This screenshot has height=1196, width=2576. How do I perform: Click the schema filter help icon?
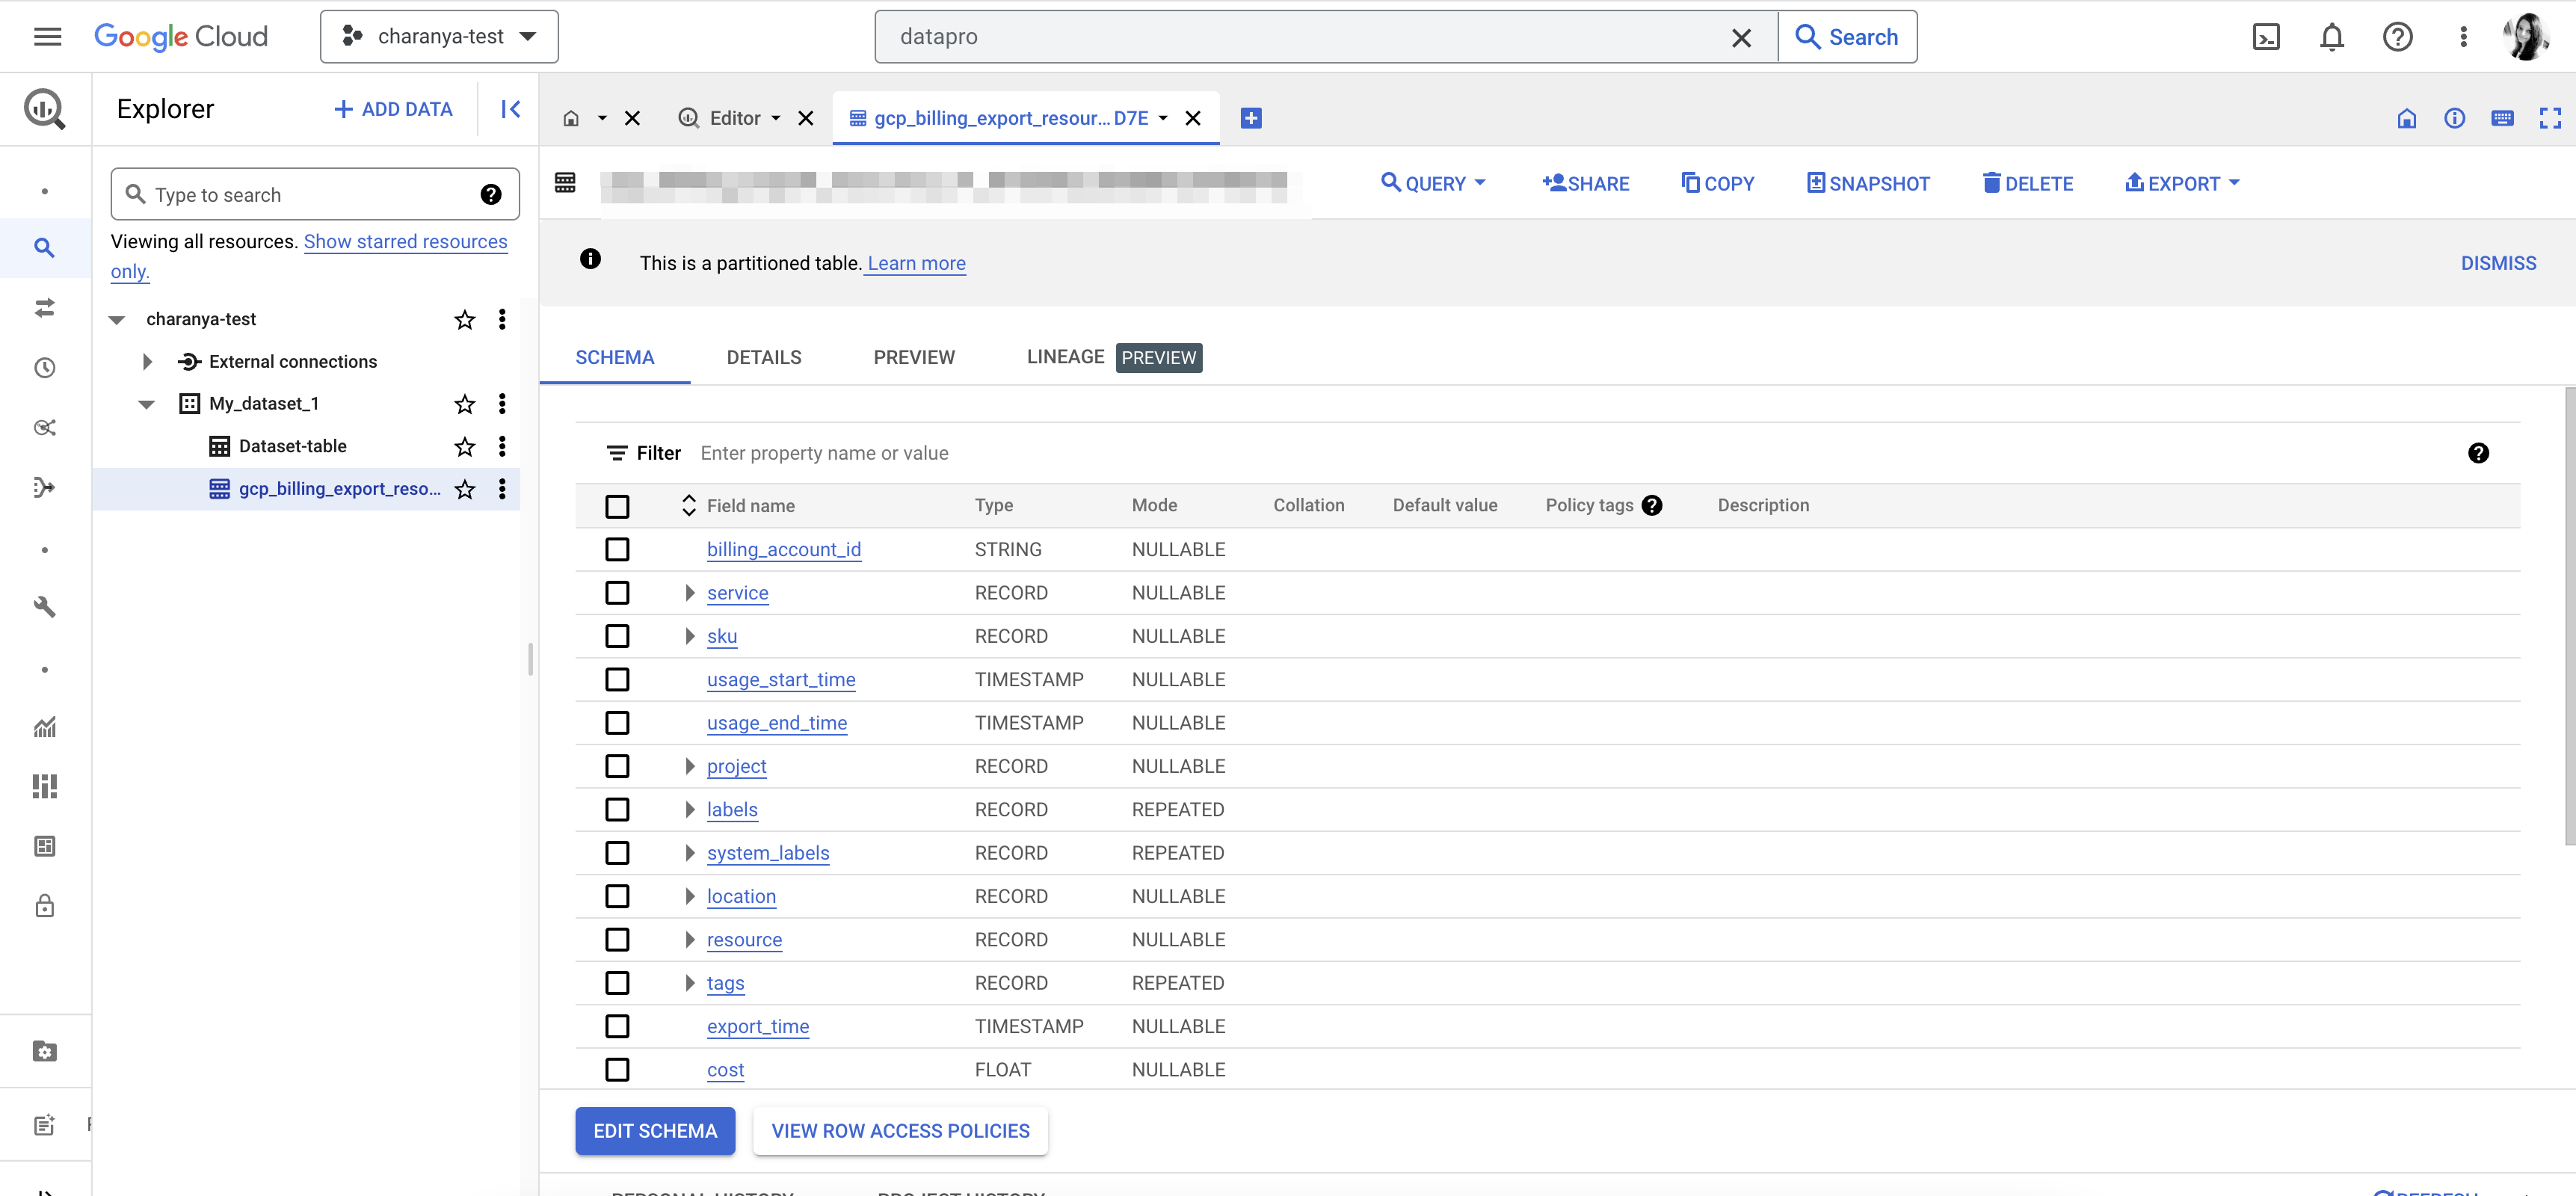[x=2478, y=454]
